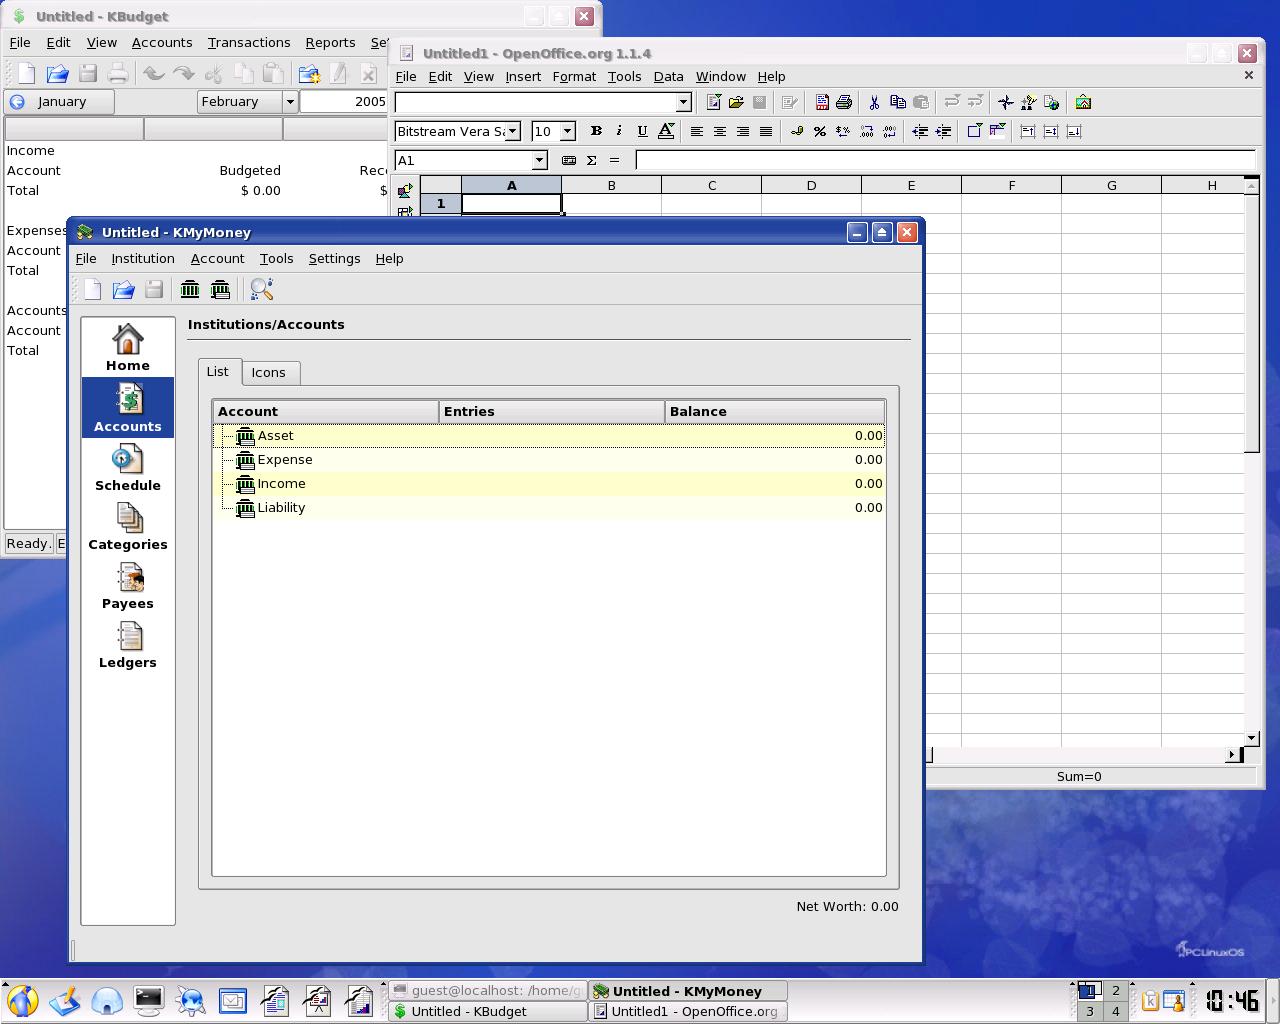Viewport: 1280px width, 1024px height.
Task: Toggle Justify alignment in OpenOffice toolbar
Action: click(766, 131)
